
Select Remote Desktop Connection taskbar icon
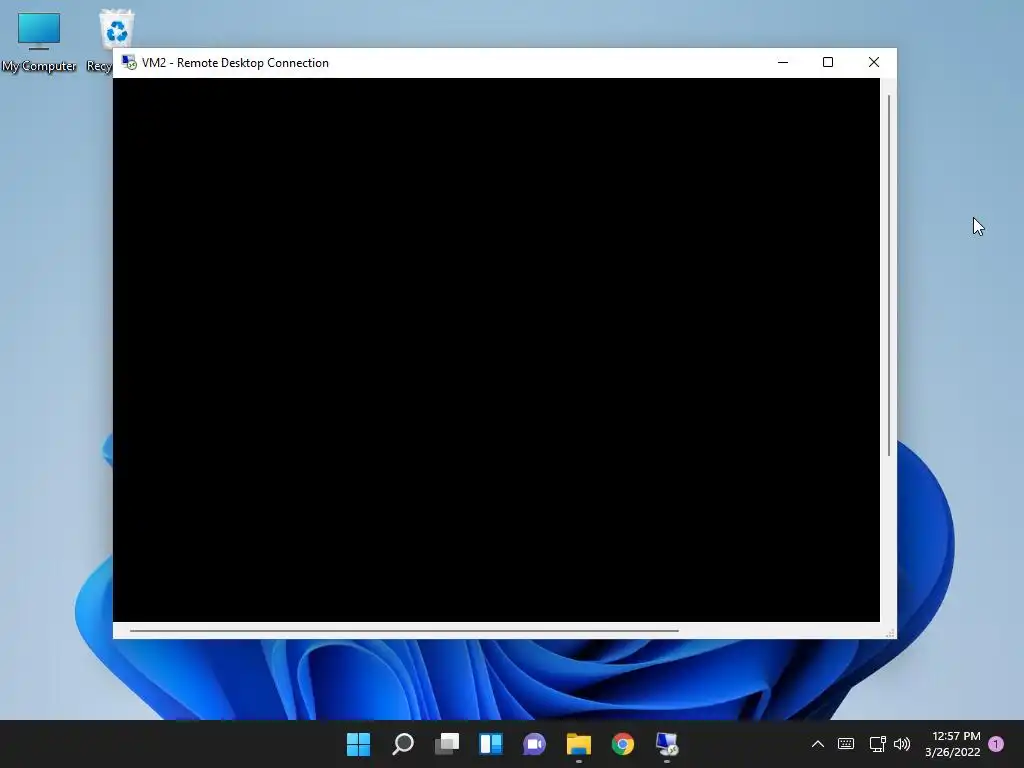[x=667, y=744]
